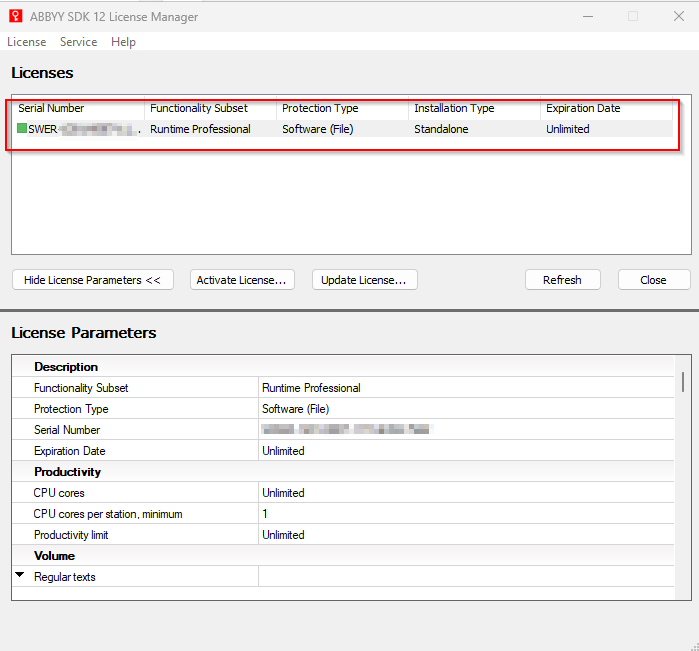Refresh the license list
699x651 pixels.
pyautogui.click(x=562, y=280)
